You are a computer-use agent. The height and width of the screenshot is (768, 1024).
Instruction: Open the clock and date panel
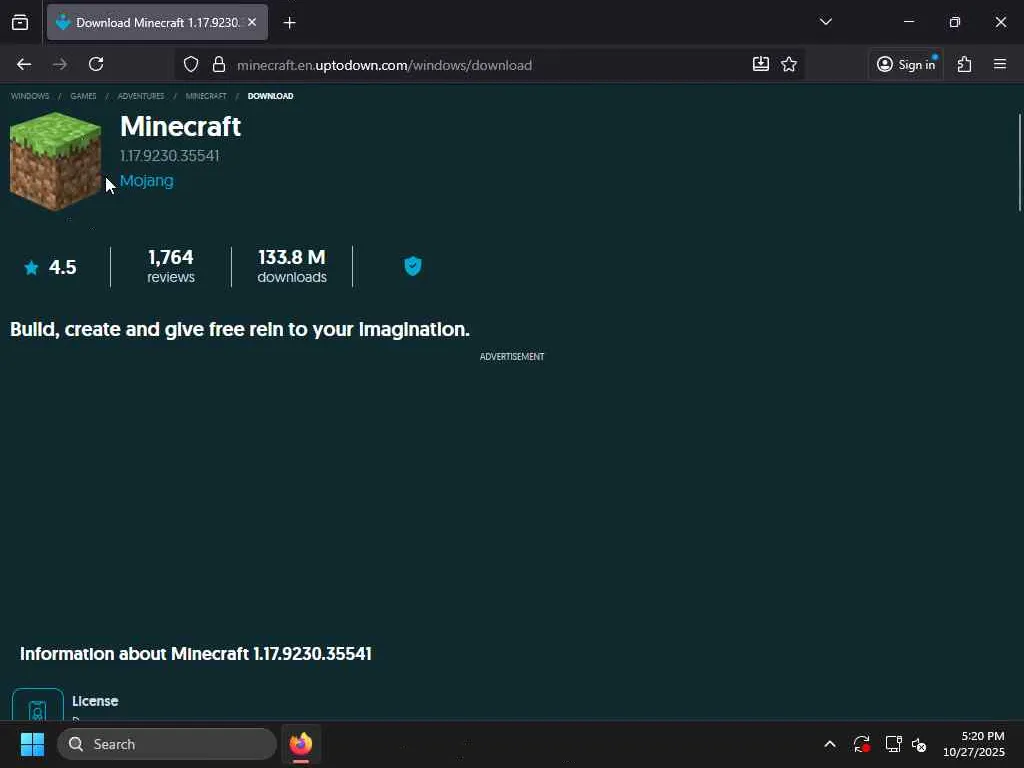coord(974,744)
